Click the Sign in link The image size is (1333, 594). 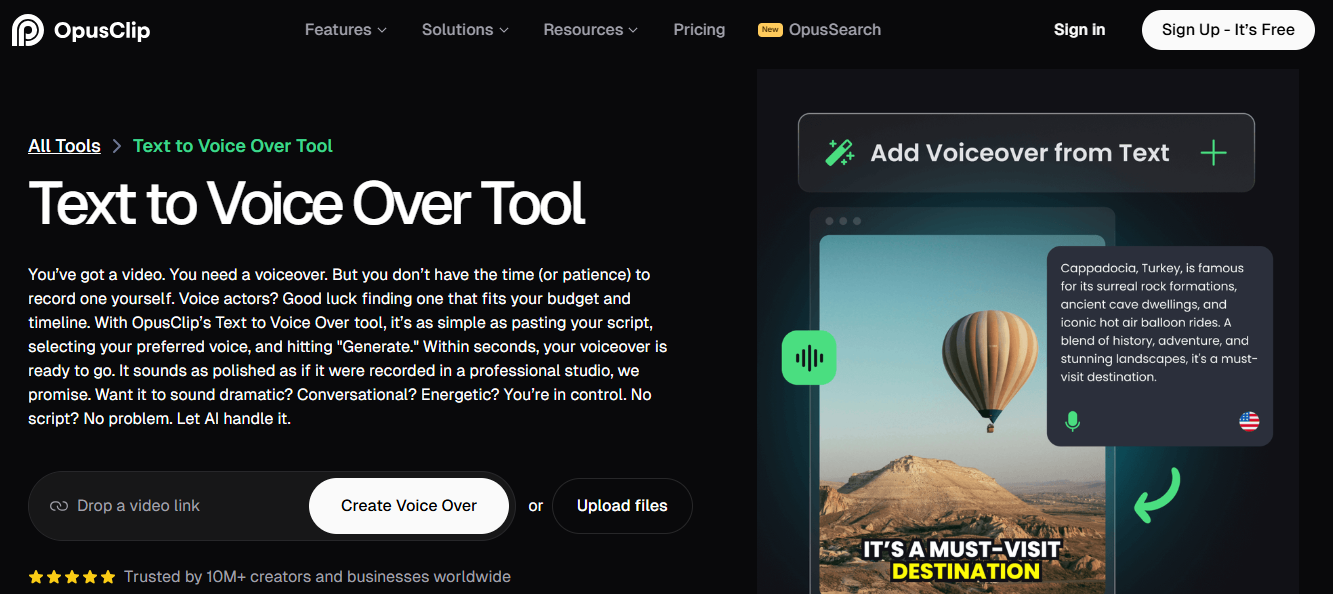click(1079, 30)
